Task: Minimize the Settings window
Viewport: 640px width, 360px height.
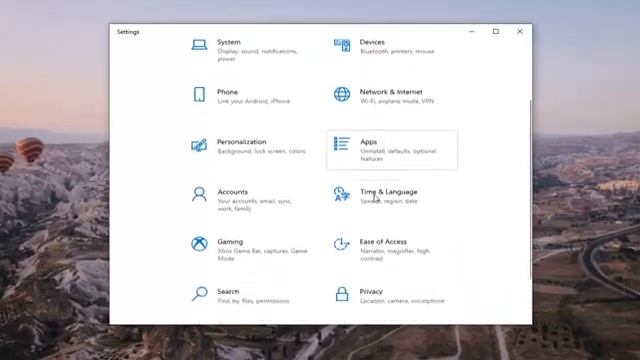Action: (472, 31)
